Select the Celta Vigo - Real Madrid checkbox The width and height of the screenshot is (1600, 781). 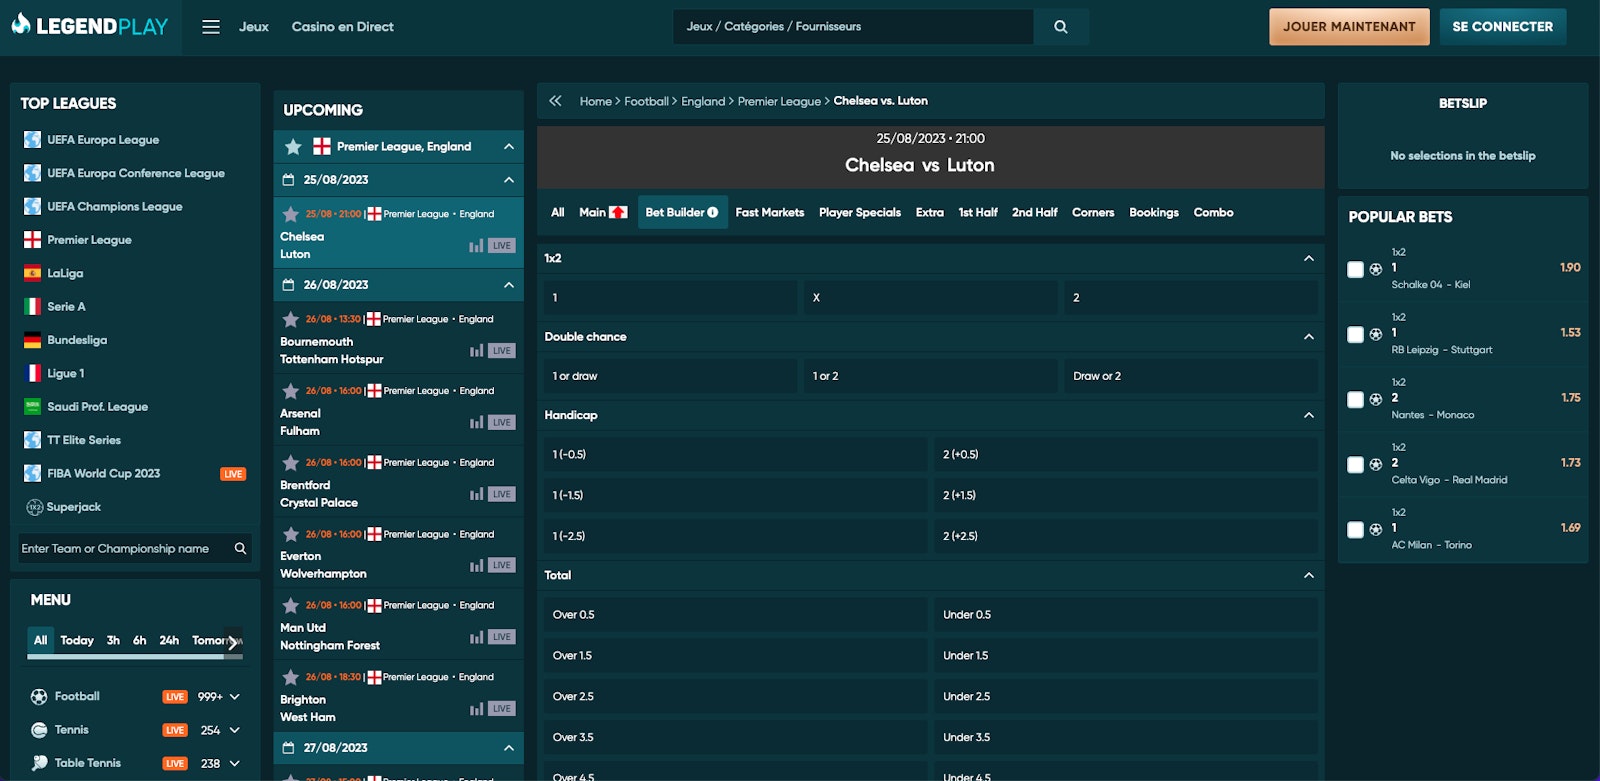(1355, 464)
